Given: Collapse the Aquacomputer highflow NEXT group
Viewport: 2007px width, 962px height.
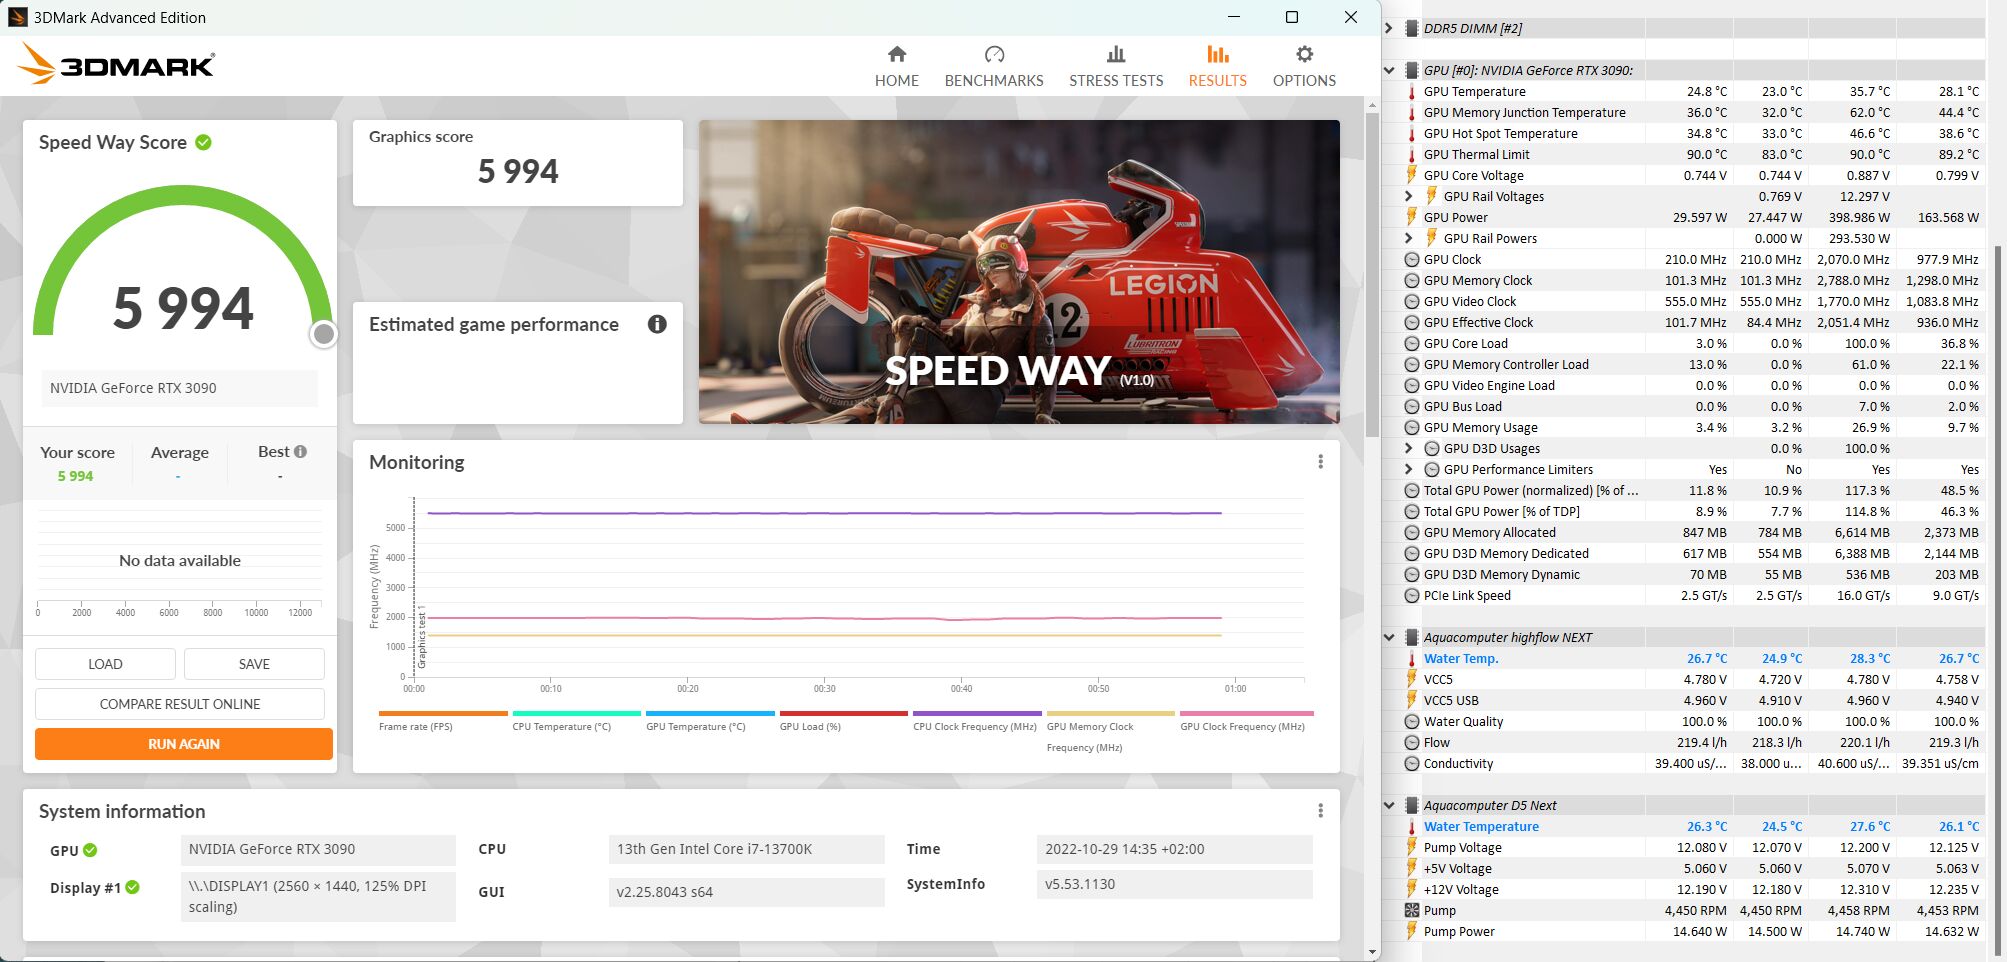Looking at the screenshot, I should click(1389, 637).
